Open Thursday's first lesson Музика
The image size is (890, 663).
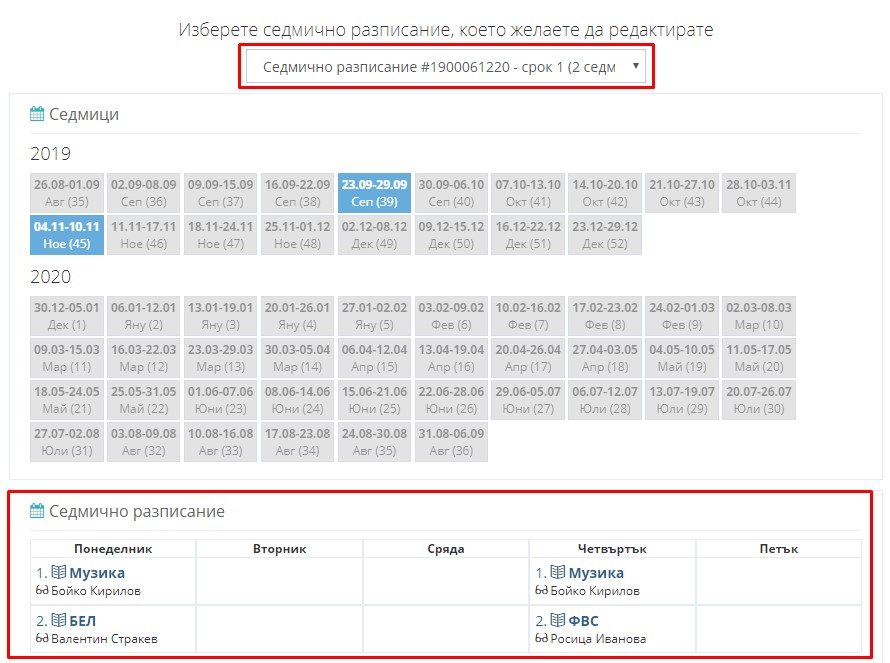pos(596,573)
